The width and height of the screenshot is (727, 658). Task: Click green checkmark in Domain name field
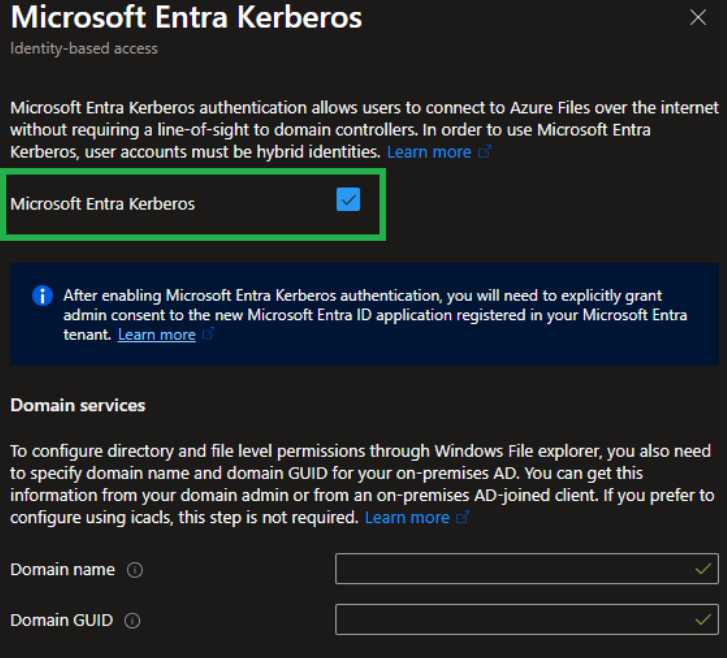[x=703, y=569]
